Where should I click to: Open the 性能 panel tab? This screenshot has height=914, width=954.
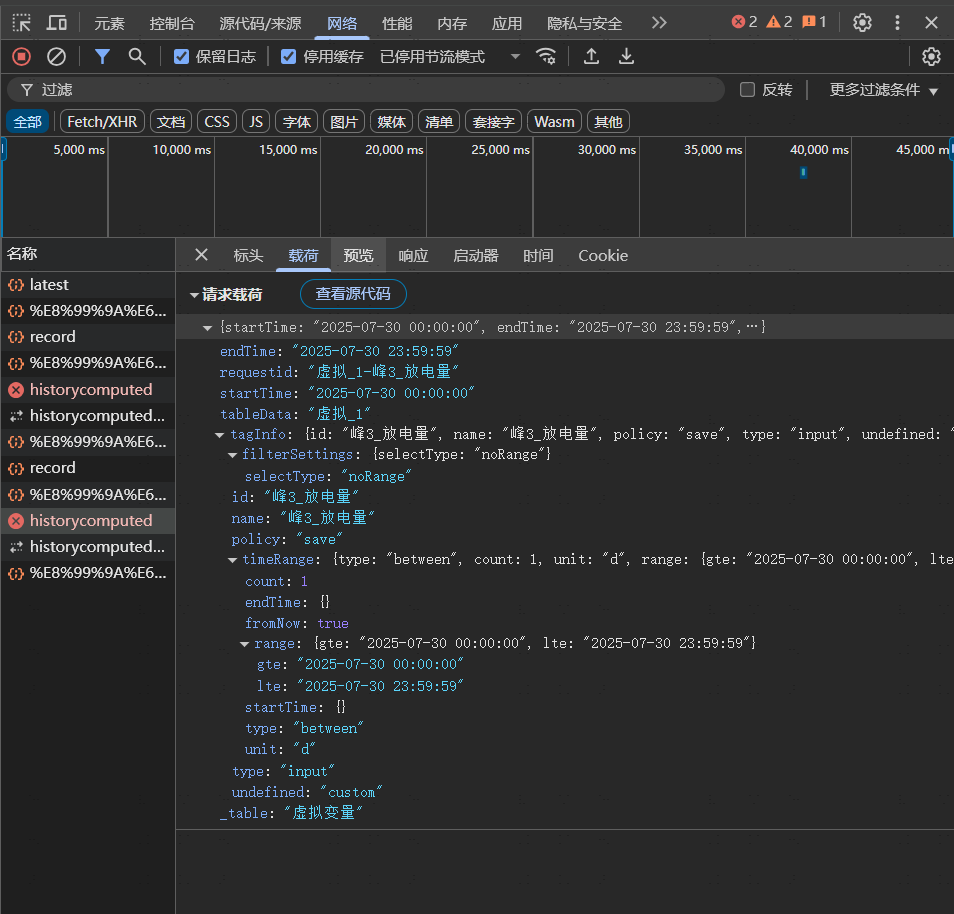click(x=397, y=23)
